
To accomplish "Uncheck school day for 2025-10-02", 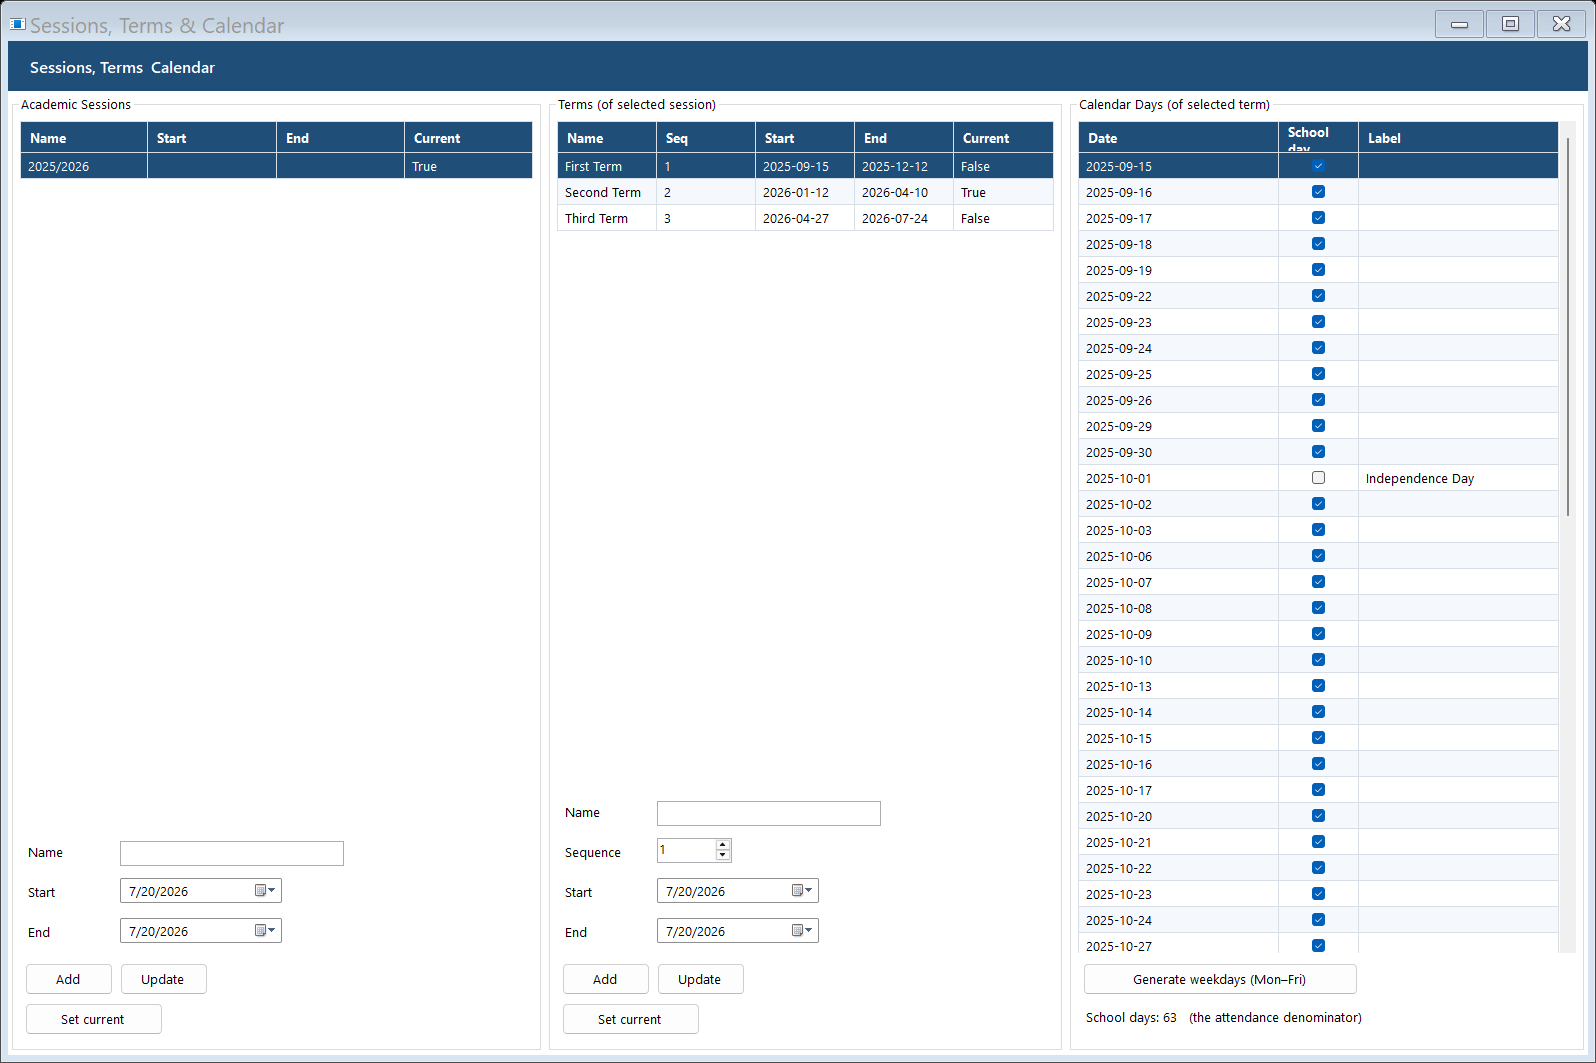I will point(1318,504).
